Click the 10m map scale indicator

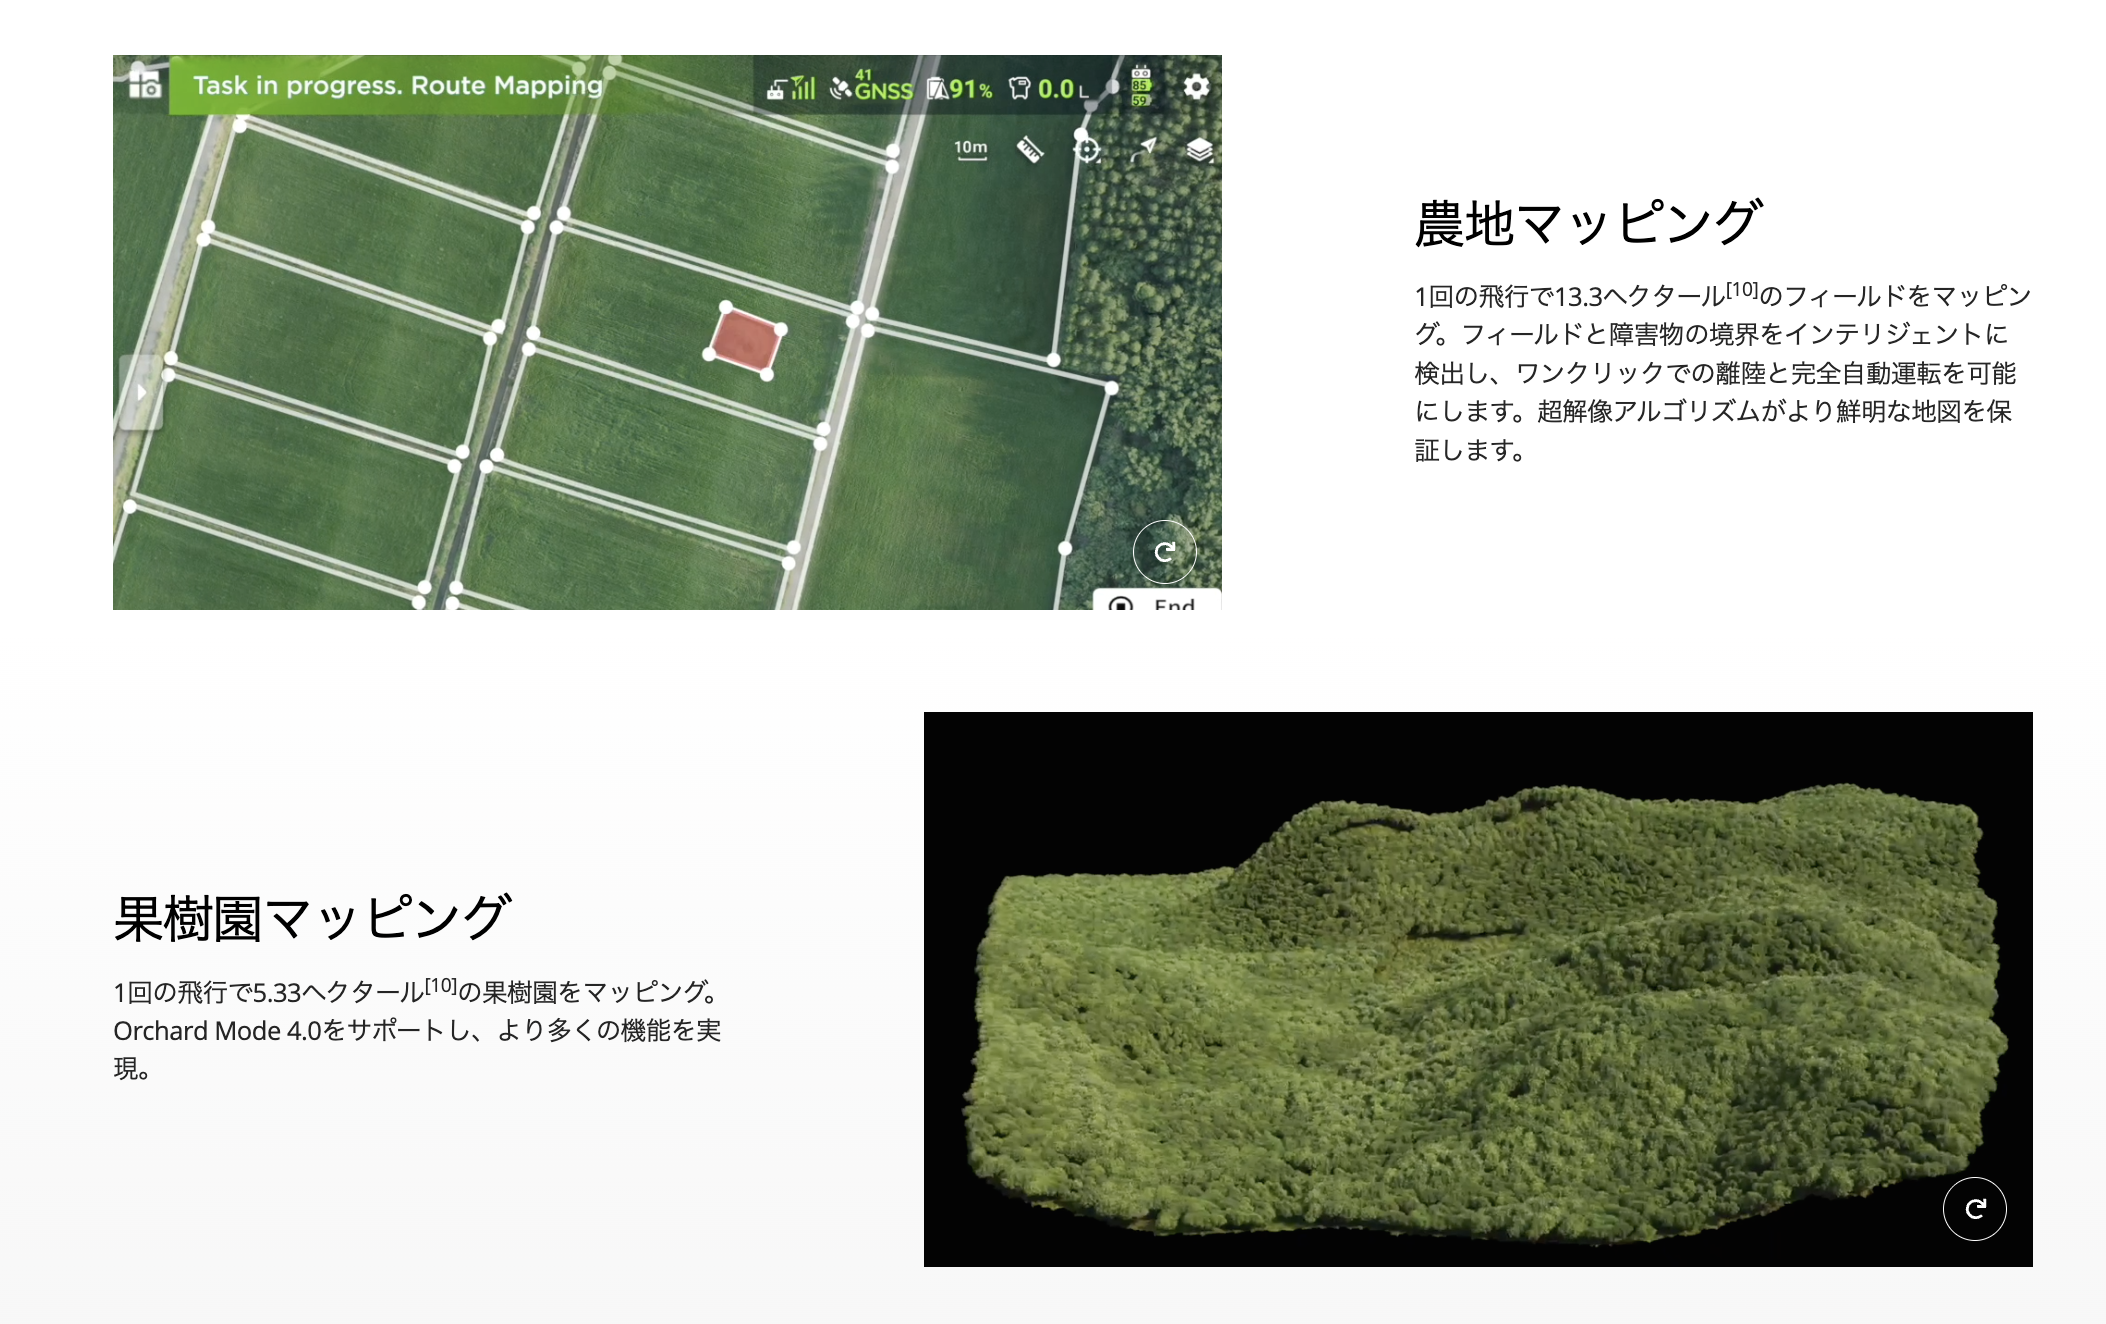pos(970,149)
